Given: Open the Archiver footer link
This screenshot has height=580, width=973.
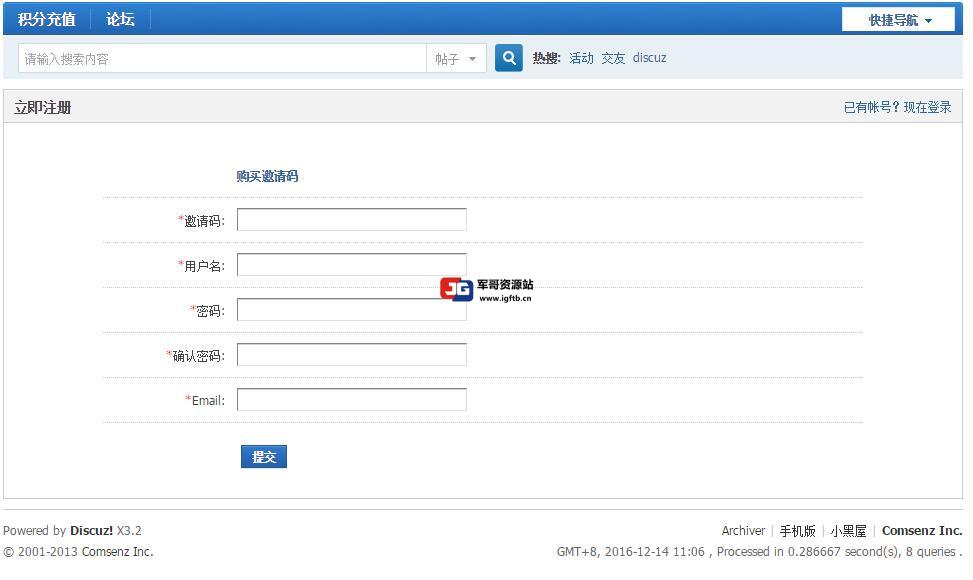Looking at the screenshot, I should click(743, 531).
